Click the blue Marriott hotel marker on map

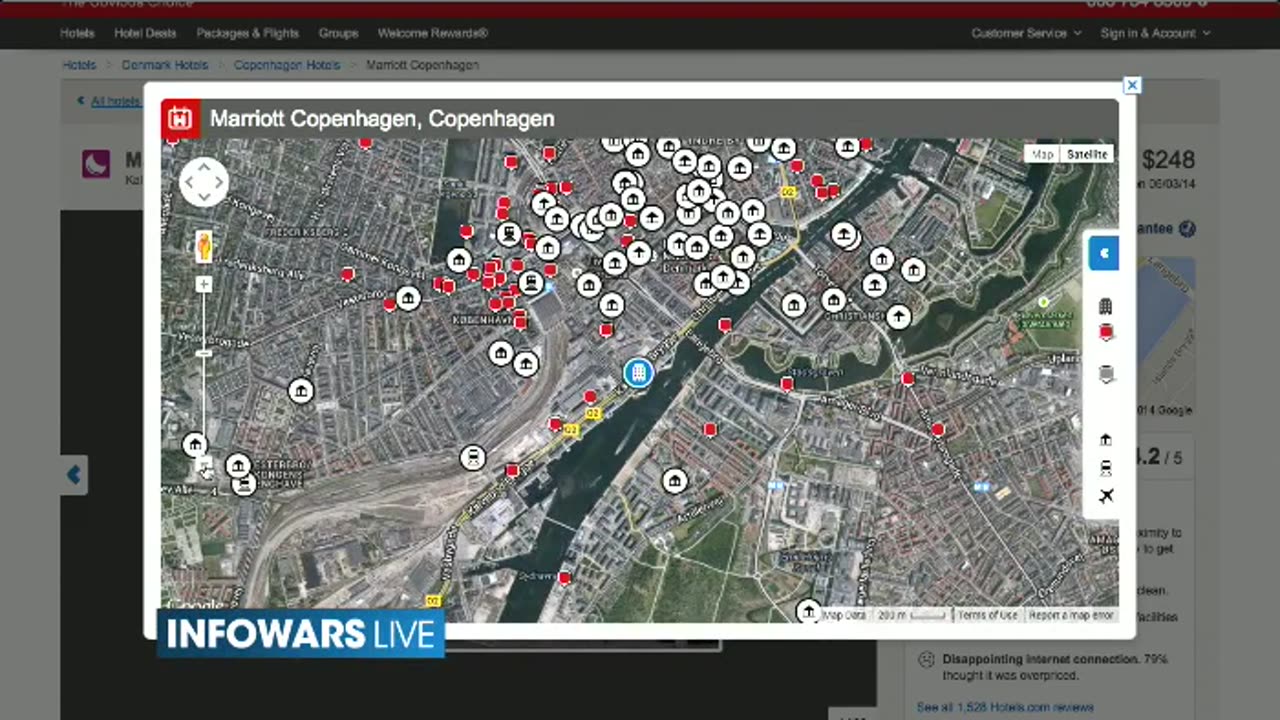coord(638,373)
